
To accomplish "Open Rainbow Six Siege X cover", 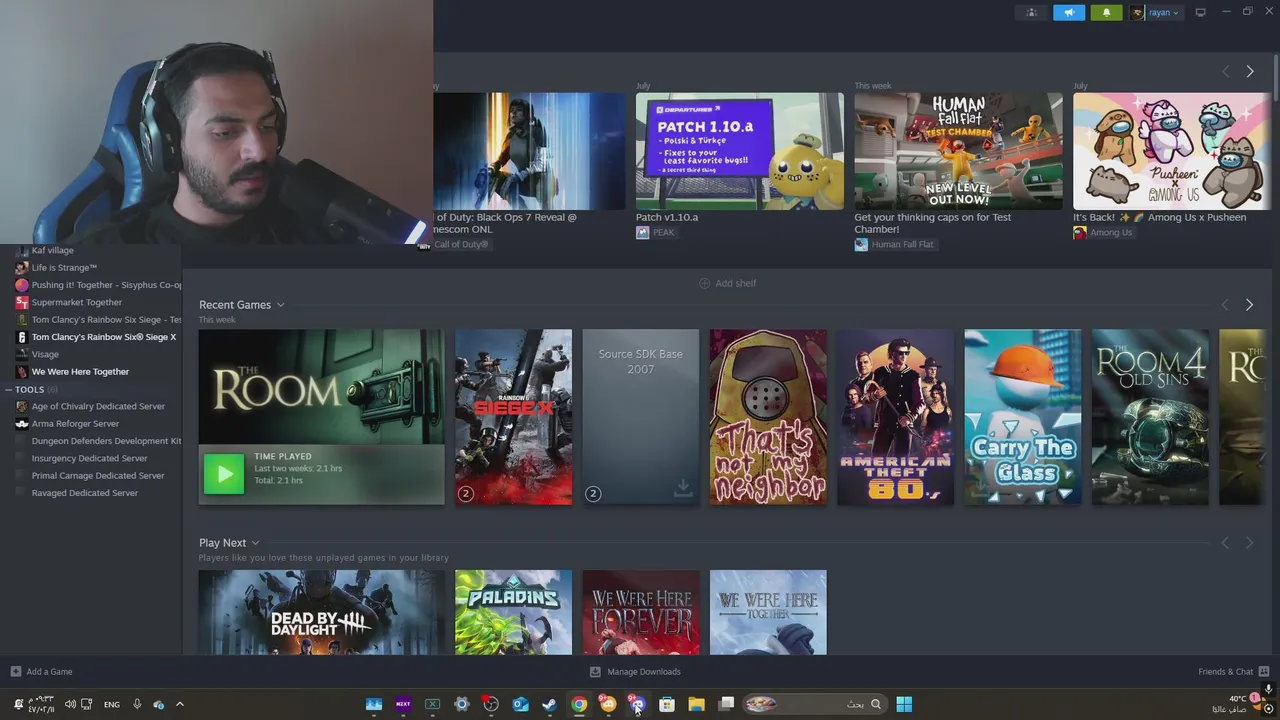I will (513, 417).
